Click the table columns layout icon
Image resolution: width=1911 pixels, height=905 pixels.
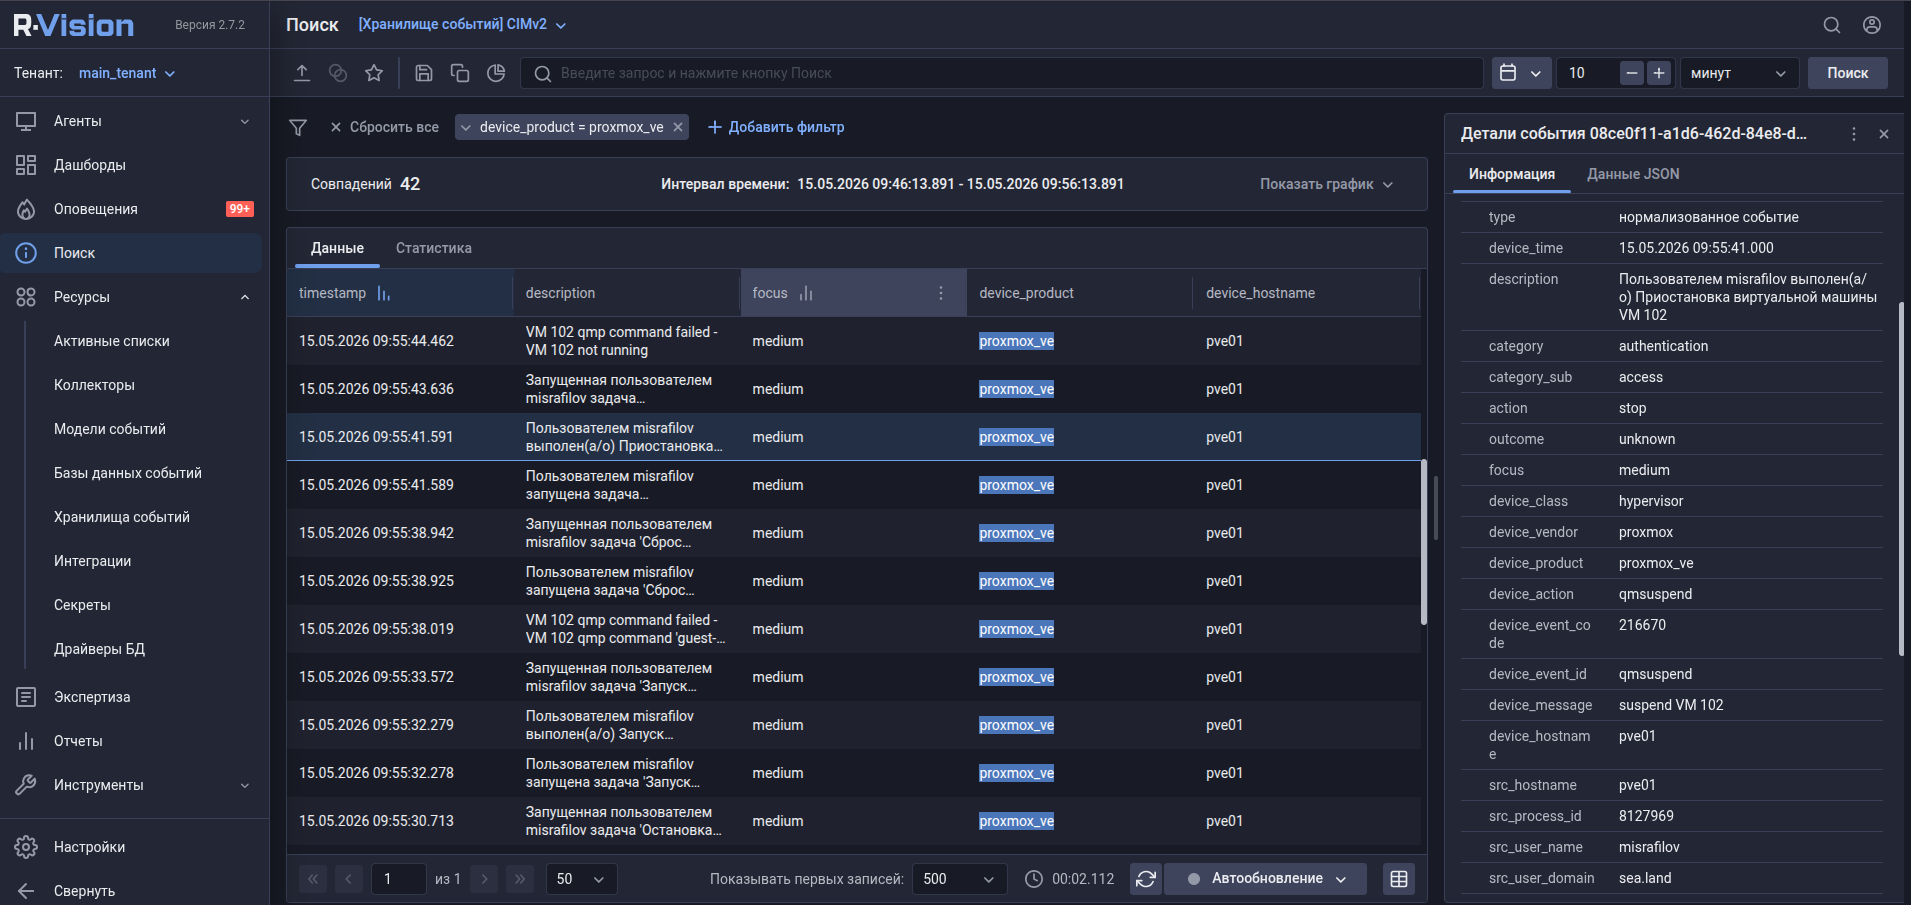click(x=1399, y=879)
